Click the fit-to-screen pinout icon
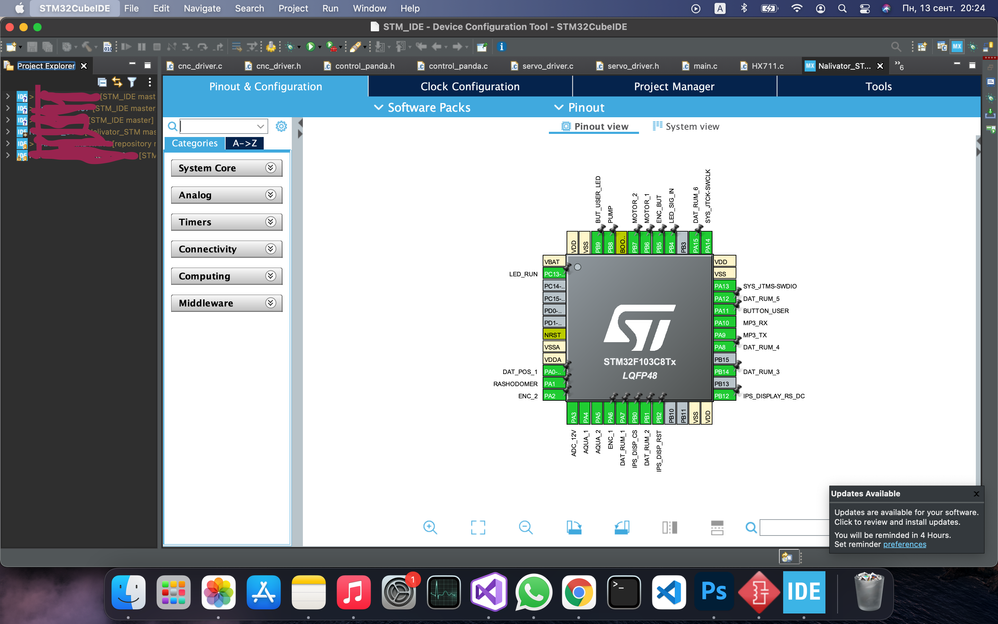 point(478,527)
